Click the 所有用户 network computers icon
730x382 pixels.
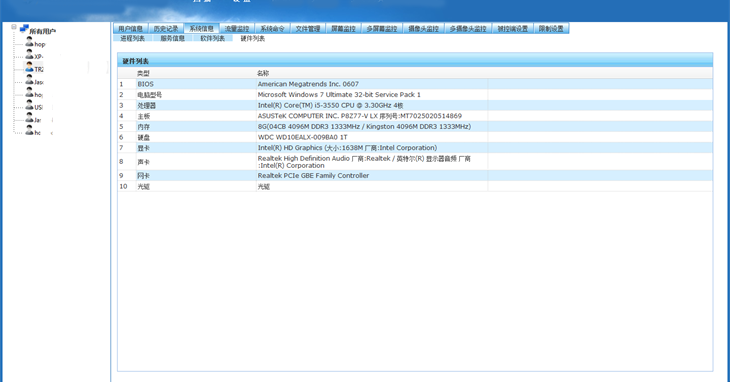[24, 28]
